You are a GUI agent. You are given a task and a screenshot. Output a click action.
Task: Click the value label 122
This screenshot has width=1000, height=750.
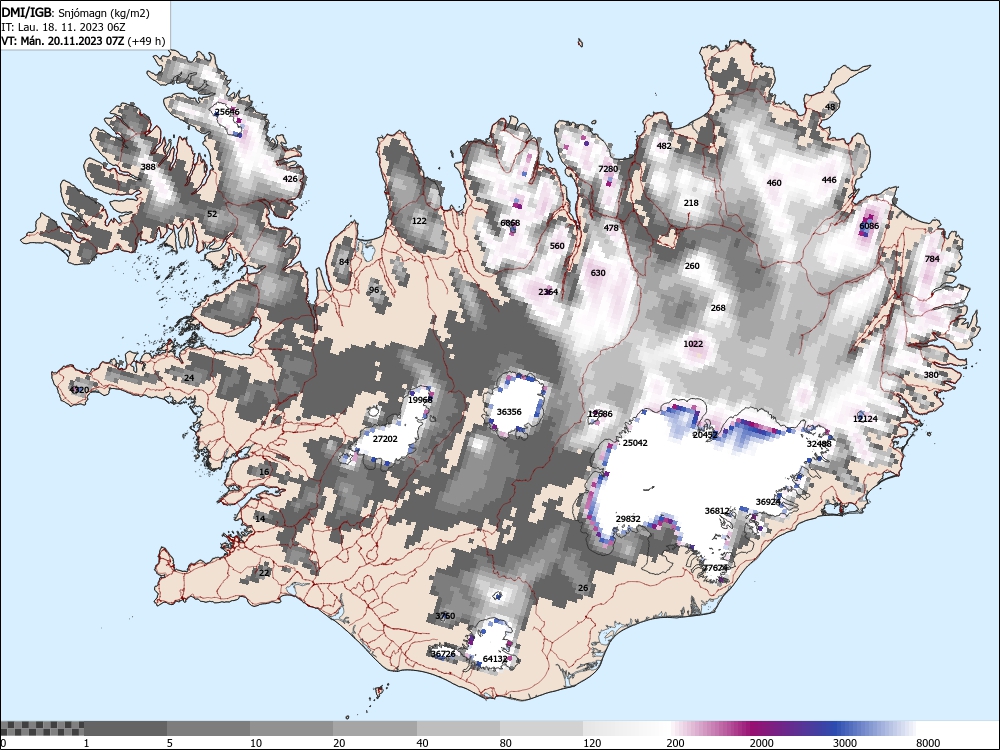click(419, 221)
